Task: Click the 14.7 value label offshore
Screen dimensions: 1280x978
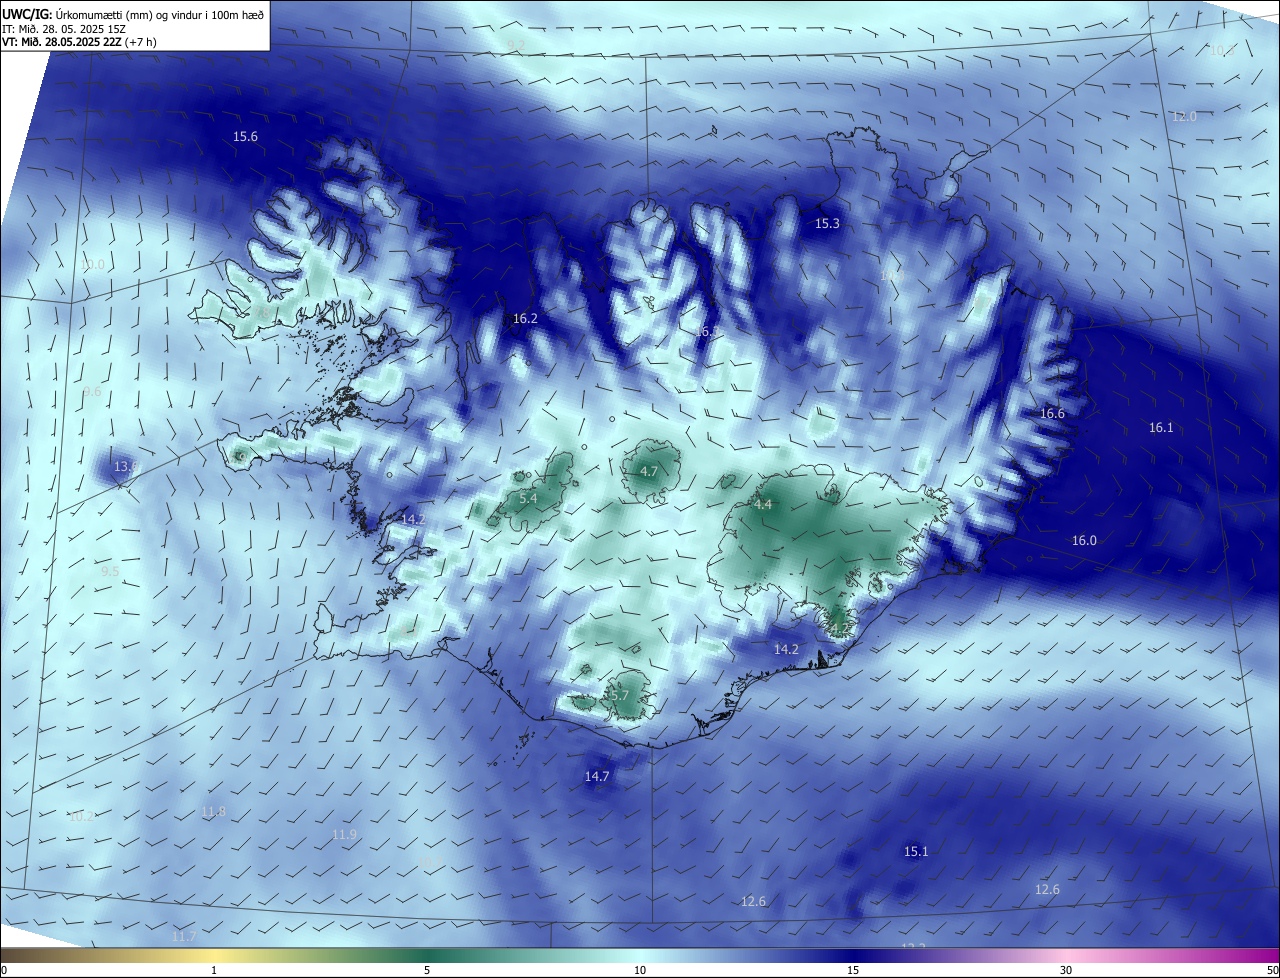Action: pyautogui.click(x=597, y=777)
